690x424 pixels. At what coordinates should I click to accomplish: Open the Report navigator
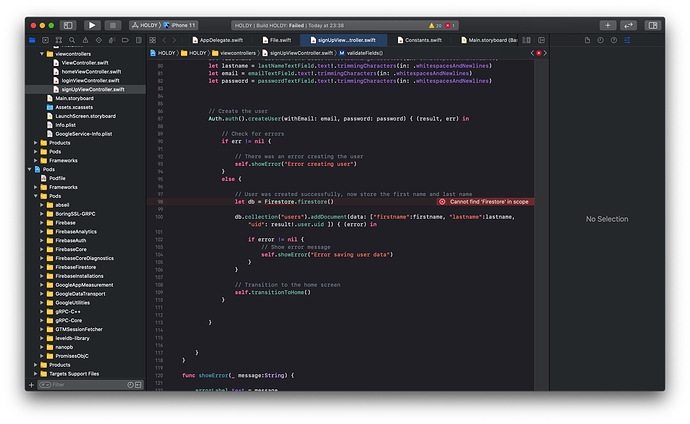point(139,40)
